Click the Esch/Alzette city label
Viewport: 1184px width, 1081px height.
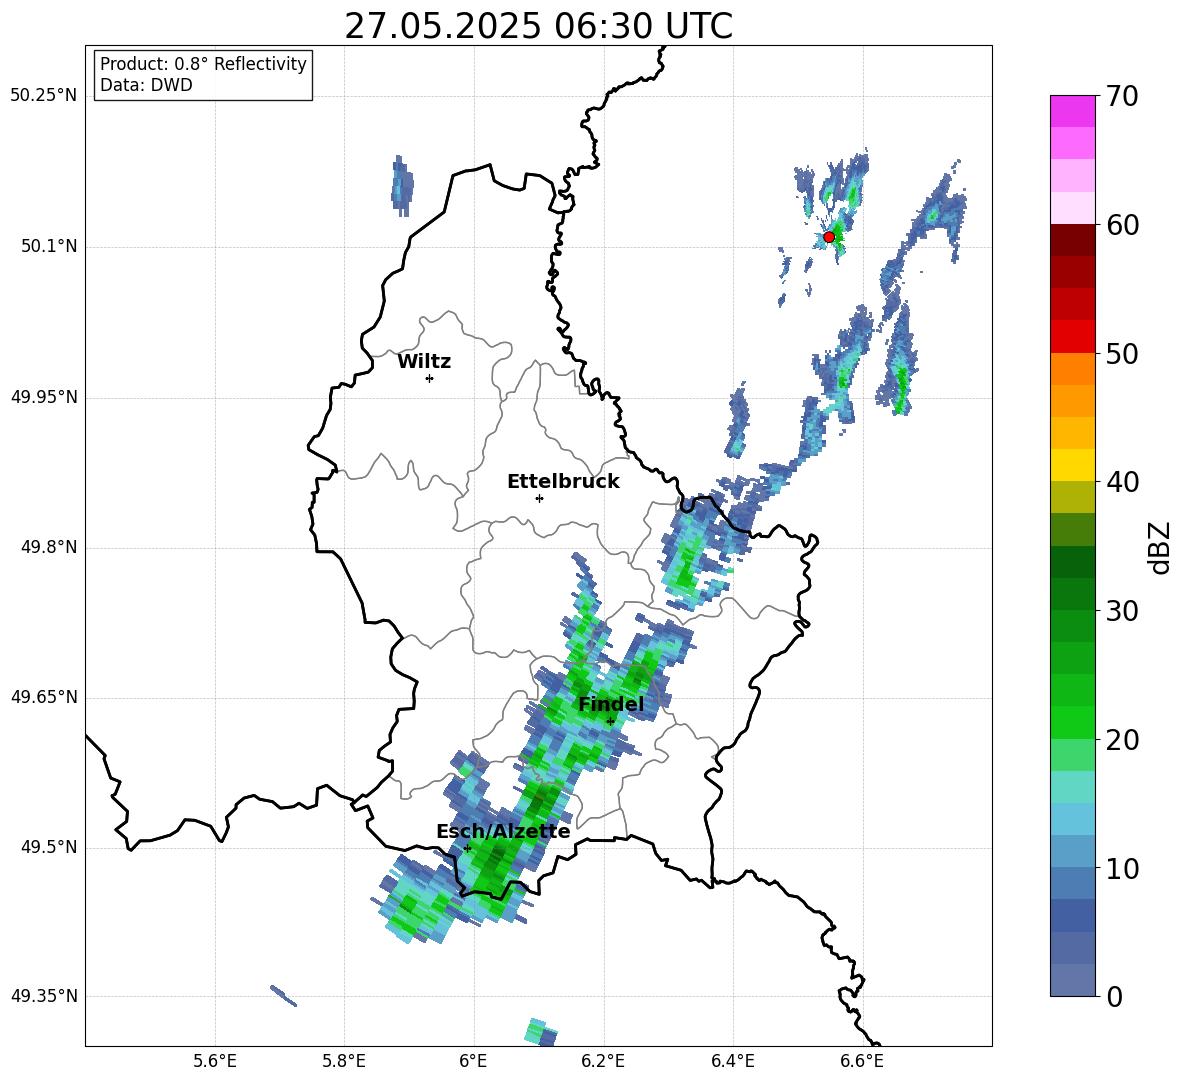coord(503,831)
